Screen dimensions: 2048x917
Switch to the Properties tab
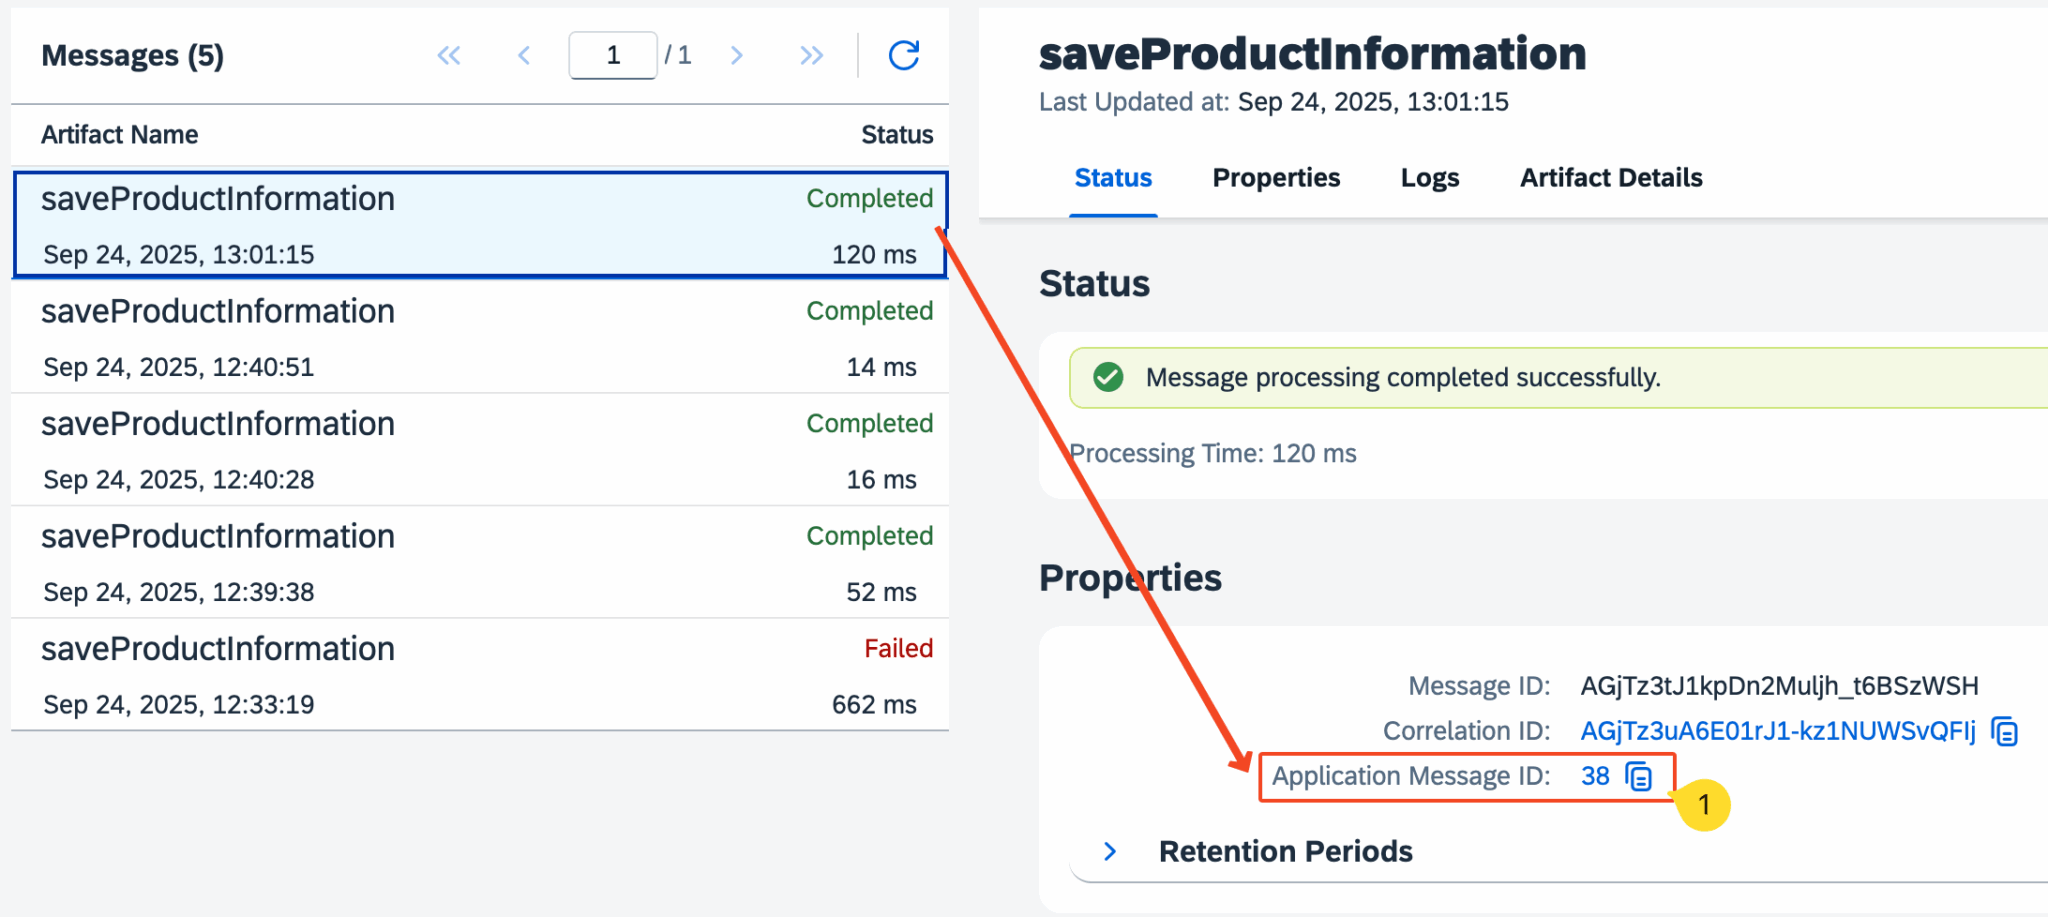[1275, 177]
